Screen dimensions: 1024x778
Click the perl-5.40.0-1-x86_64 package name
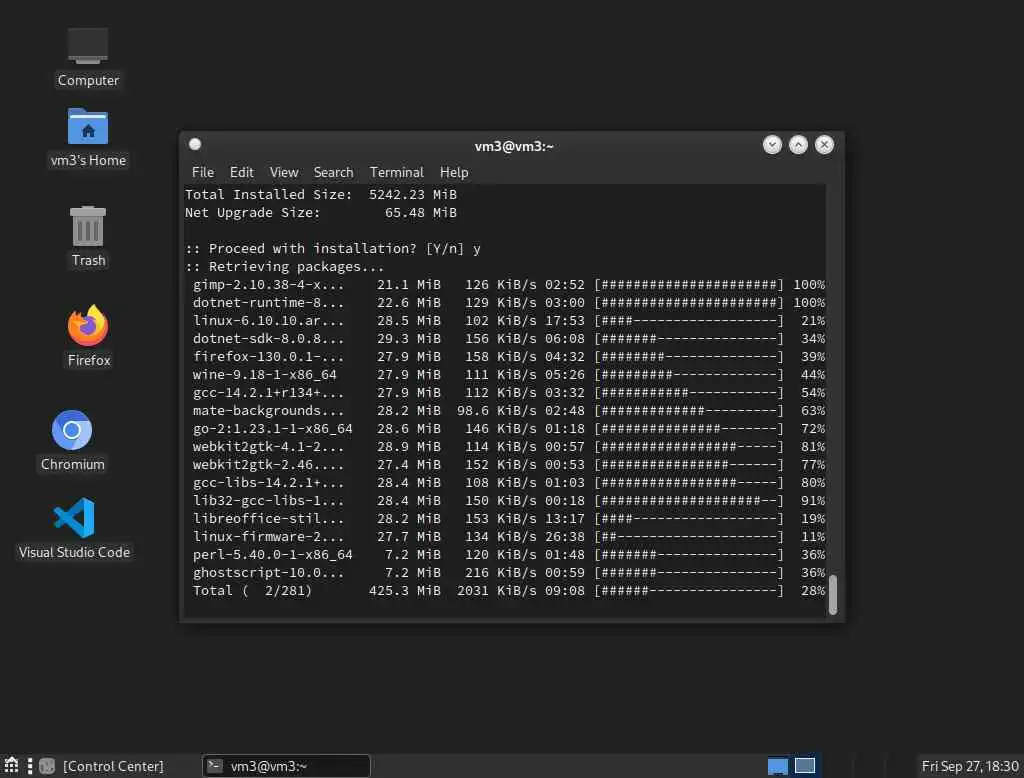pyautogui.click(x=272, y=555)
